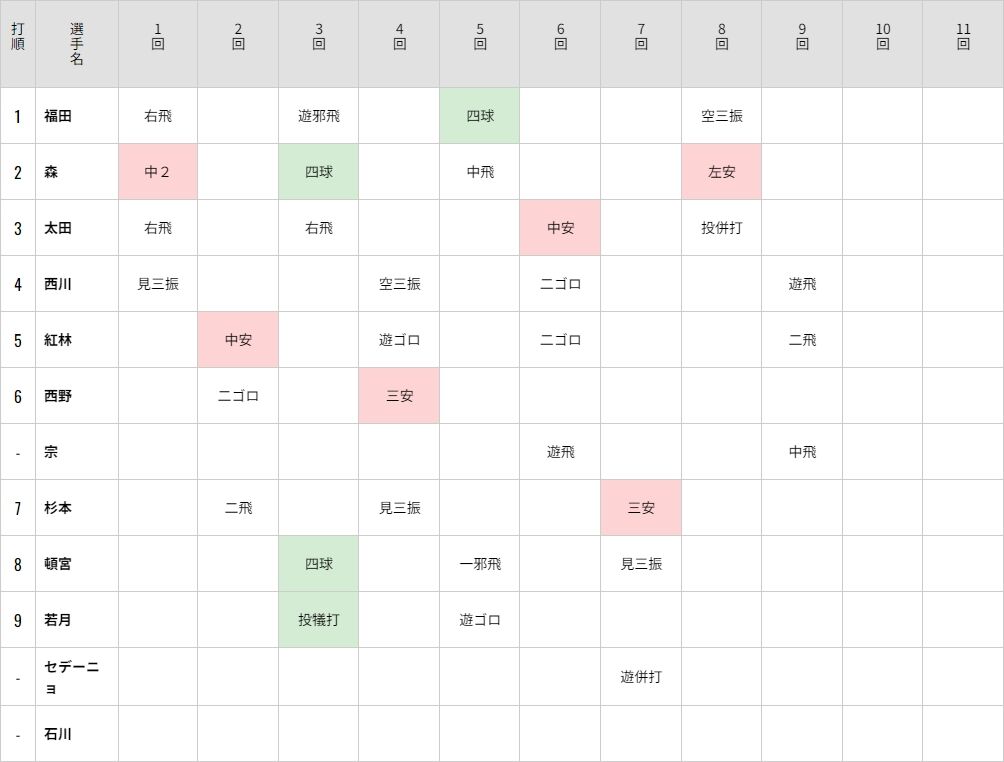Click Sugimoto's 7th inning 三安 cell
This screenshot has width=1004, height=762.
tap(641, 508)
